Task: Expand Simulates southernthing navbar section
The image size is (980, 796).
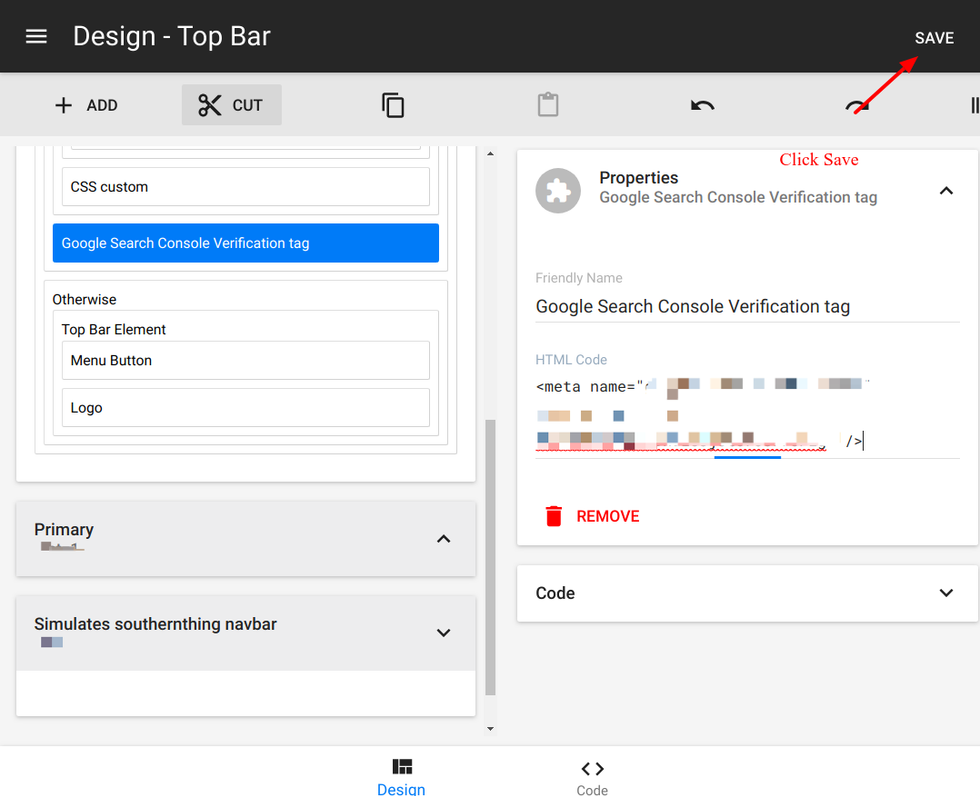Action: click(444, 633)
